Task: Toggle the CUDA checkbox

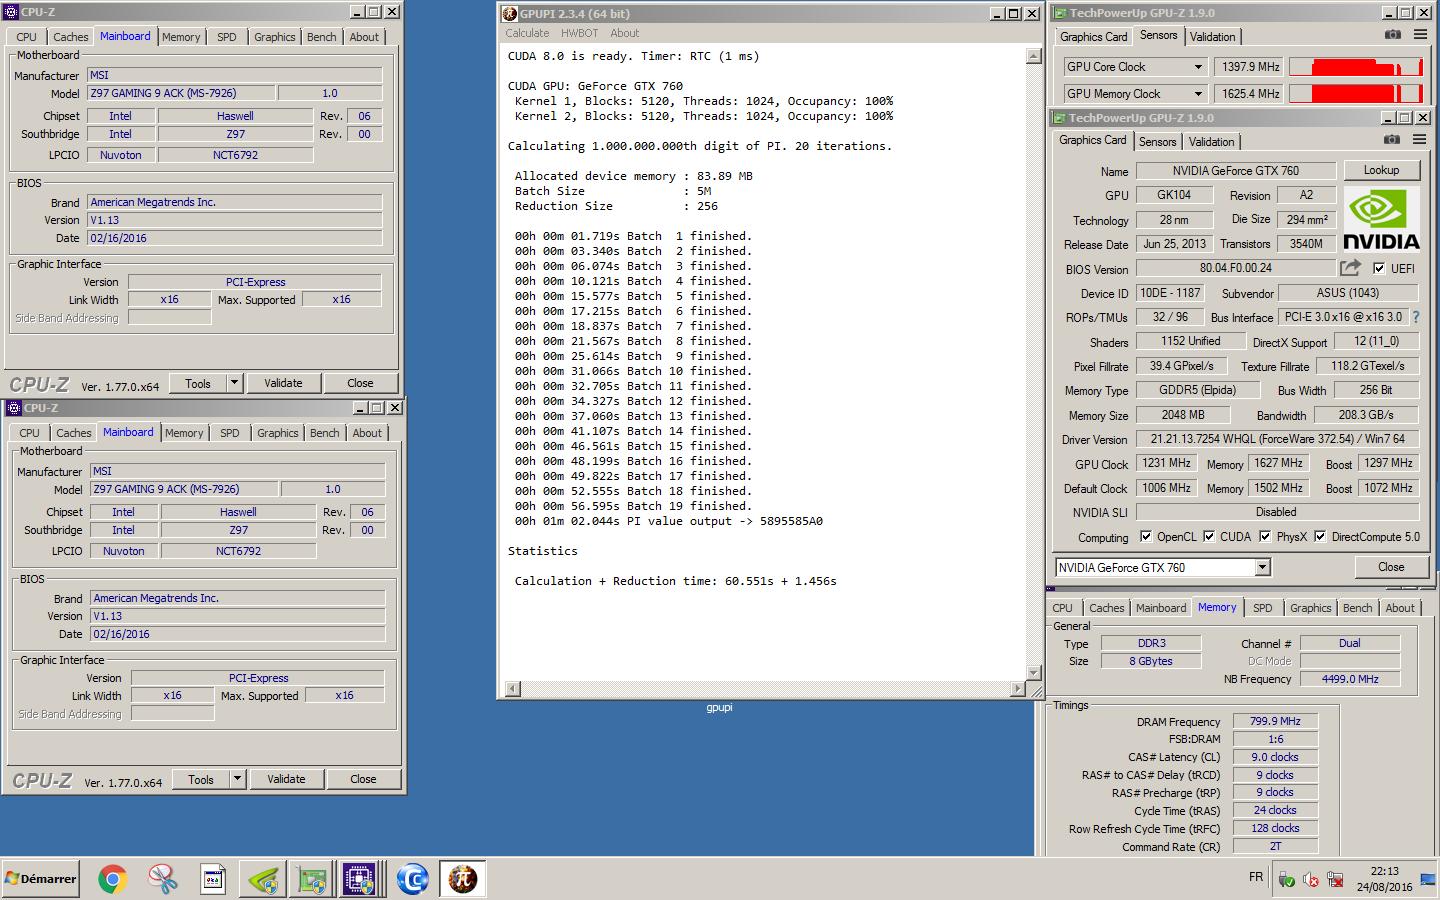Action: point(1209,536)
